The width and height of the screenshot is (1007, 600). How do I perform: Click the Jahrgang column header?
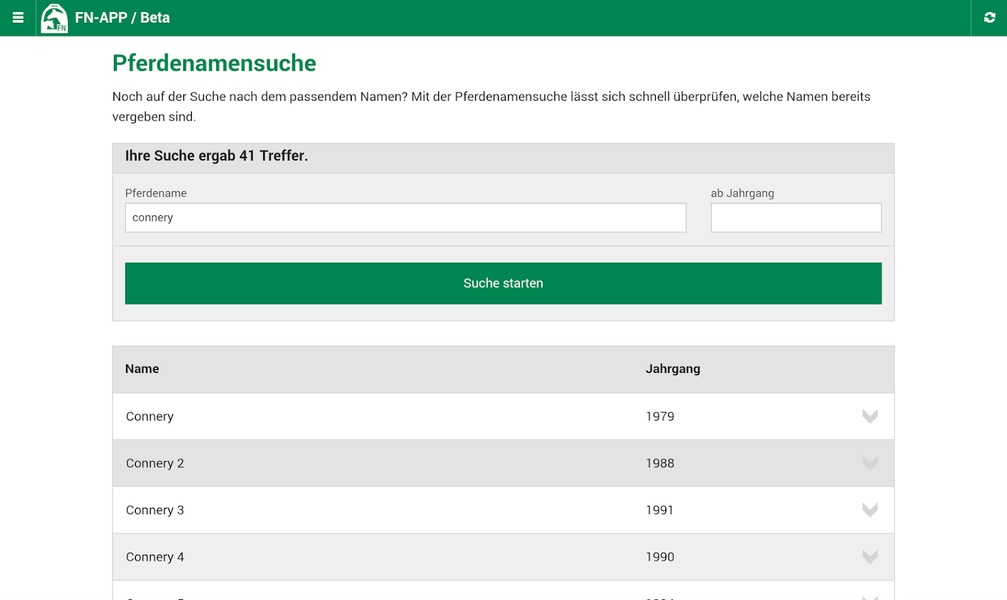coord(672,369)
